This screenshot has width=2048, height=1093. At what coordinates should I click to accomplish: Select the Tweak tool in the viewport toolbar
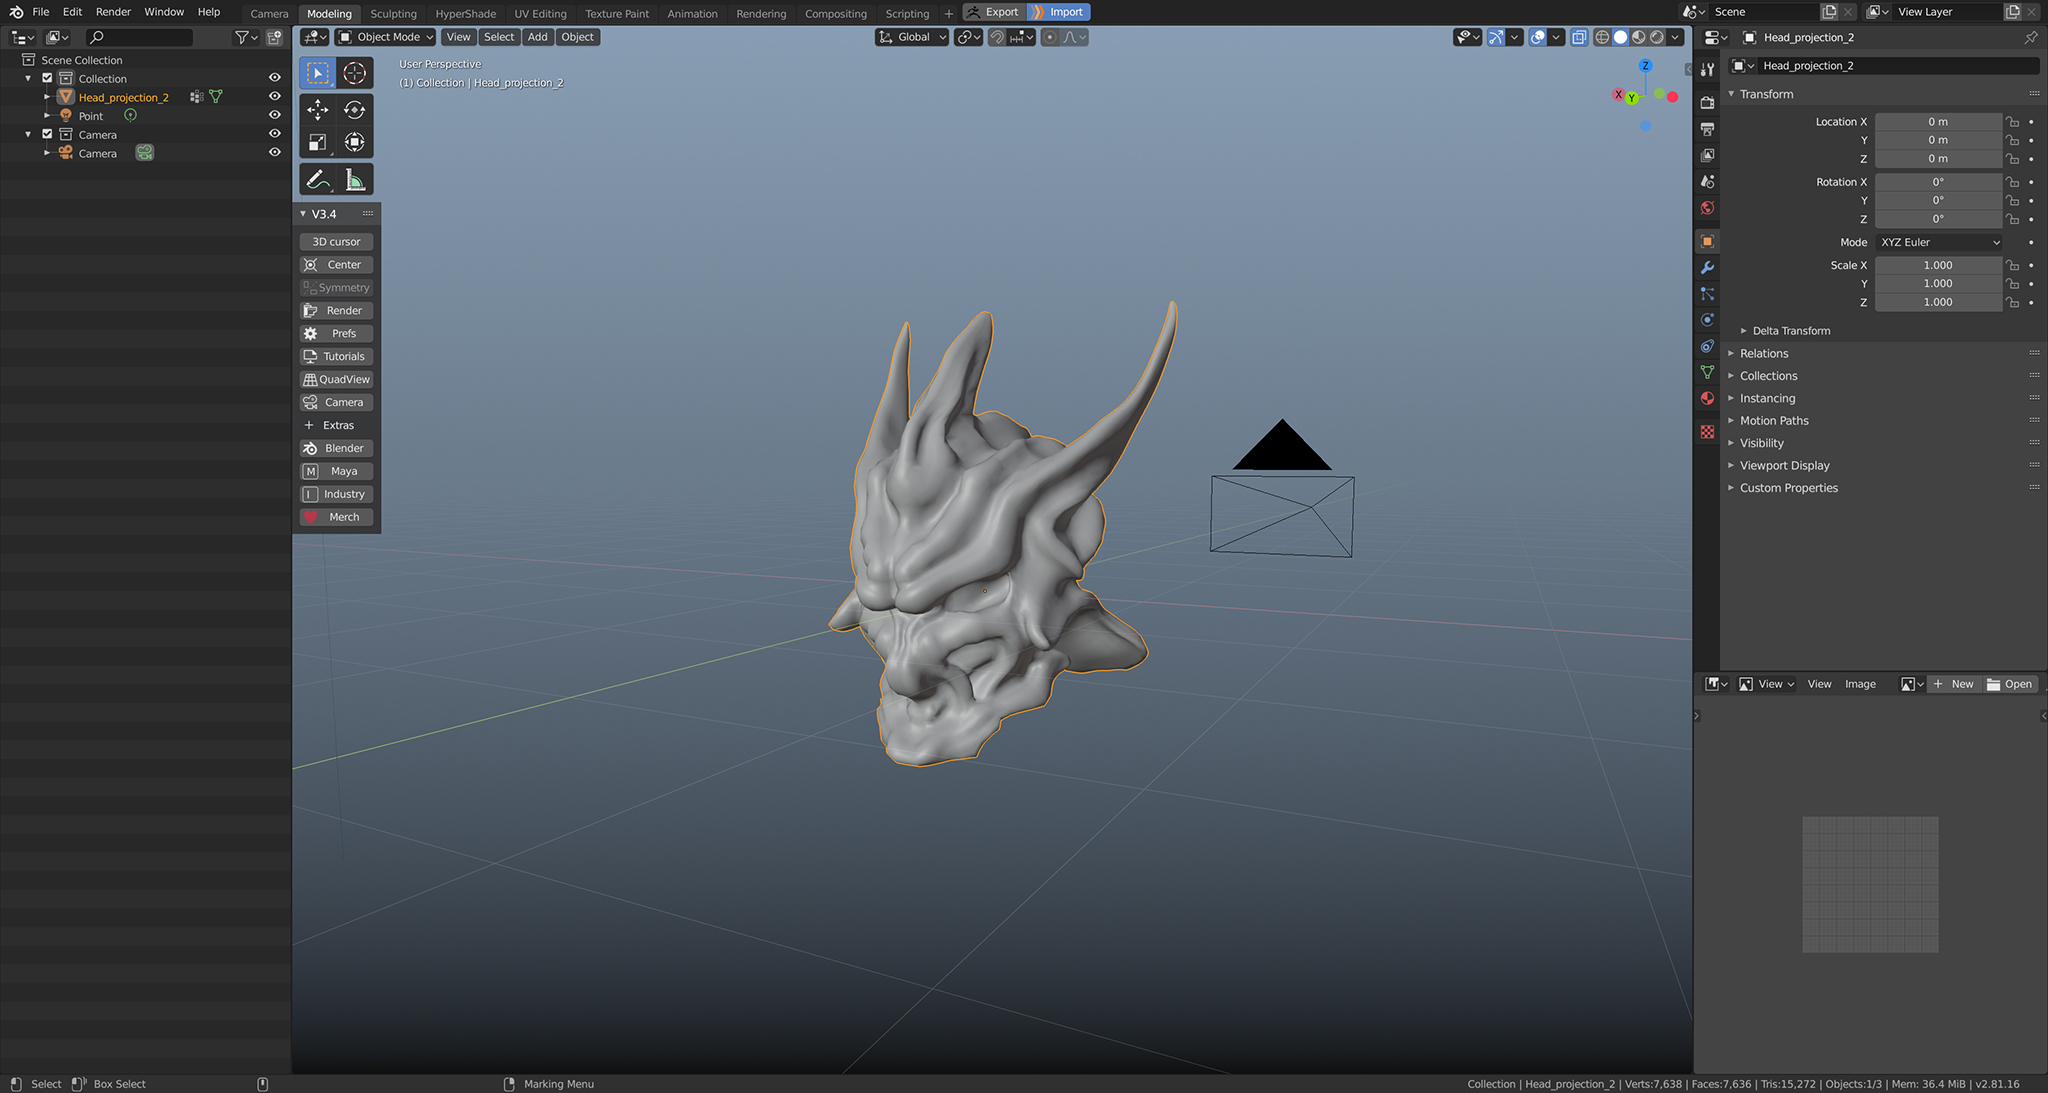(317, 72)
